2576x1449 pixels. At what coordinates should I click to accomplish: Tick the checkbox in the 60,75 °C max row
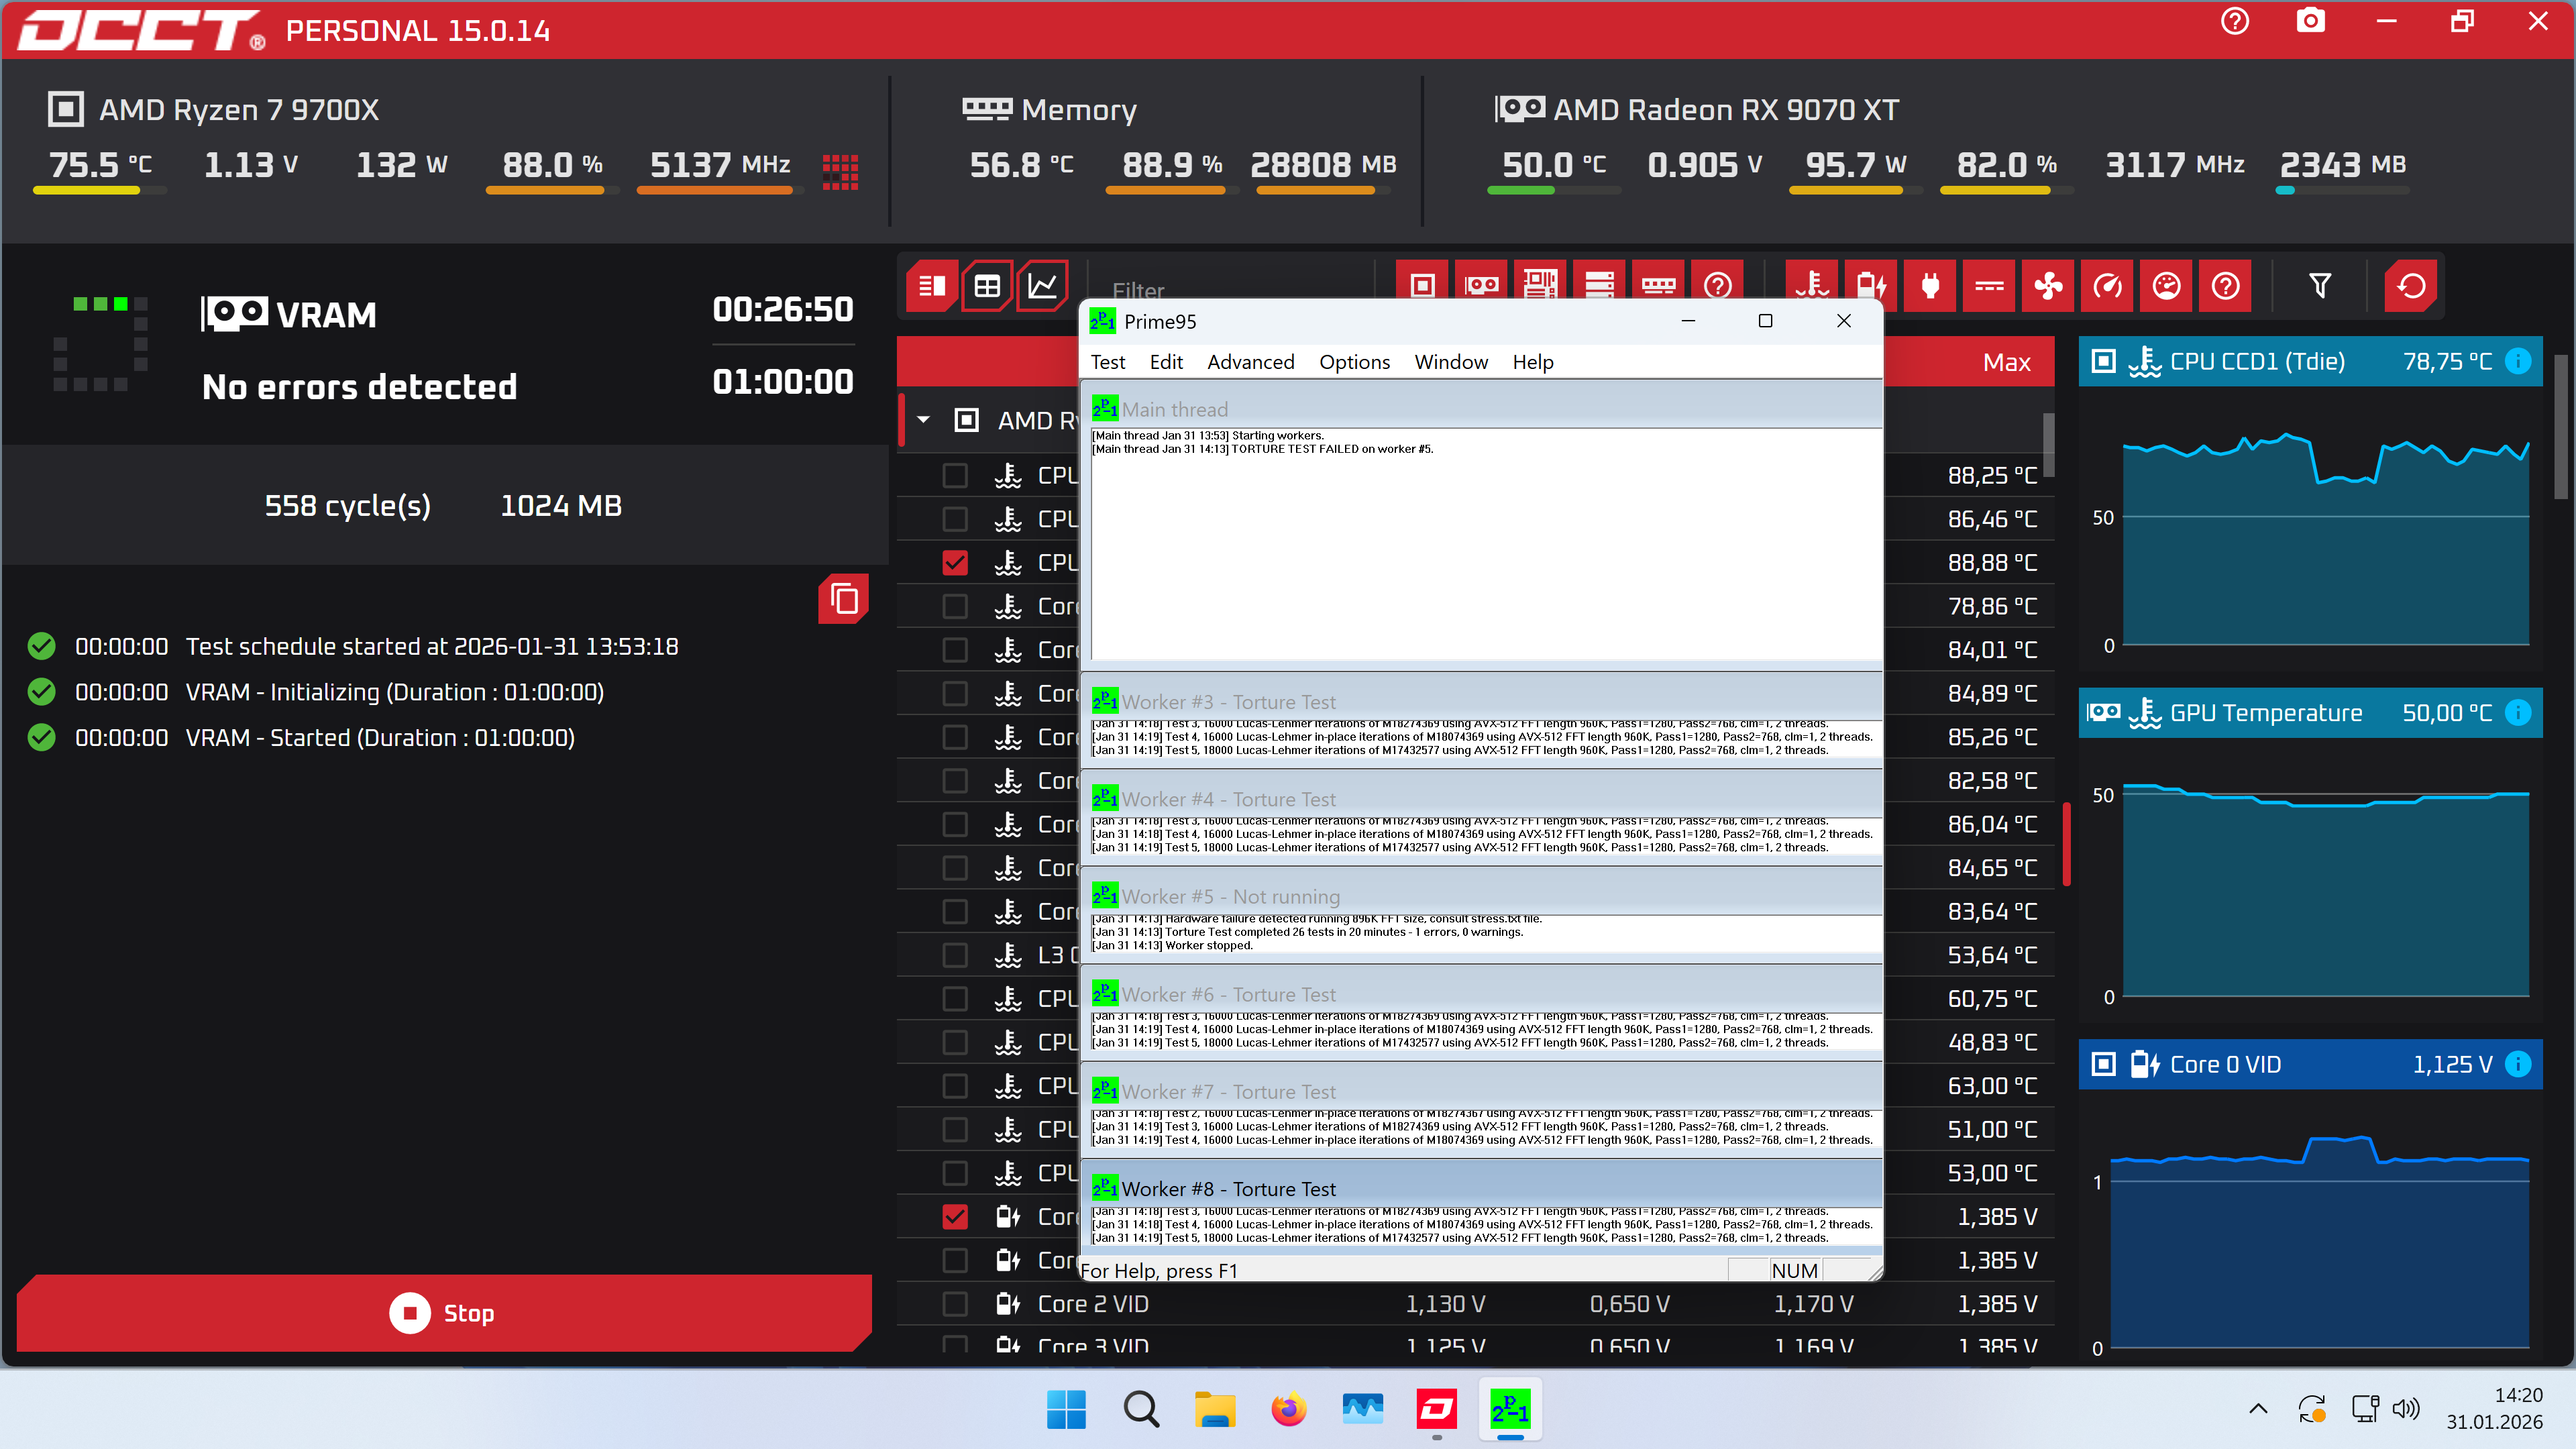click(x=955, y=998)
